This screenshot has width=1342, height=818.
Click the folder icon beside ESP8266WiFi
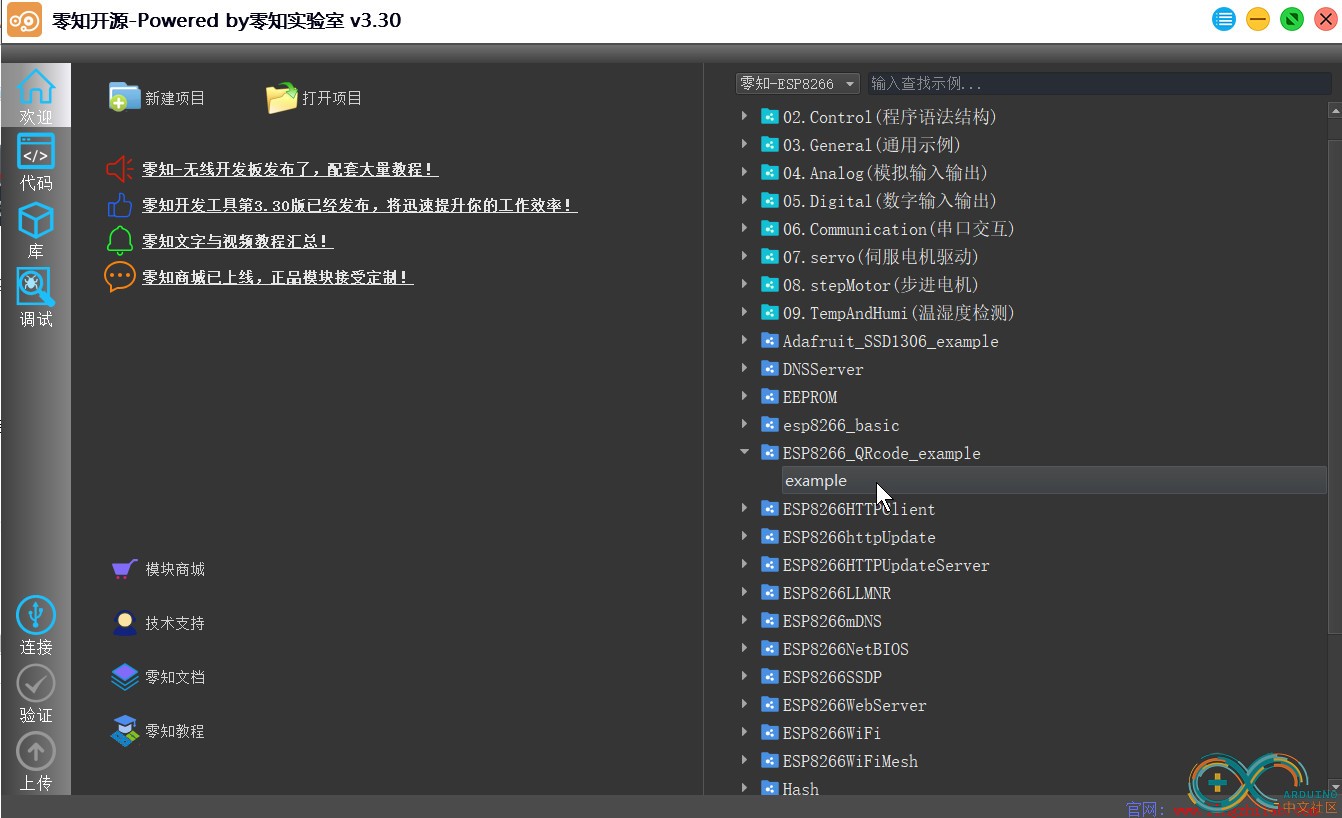(x=770, y=732)
